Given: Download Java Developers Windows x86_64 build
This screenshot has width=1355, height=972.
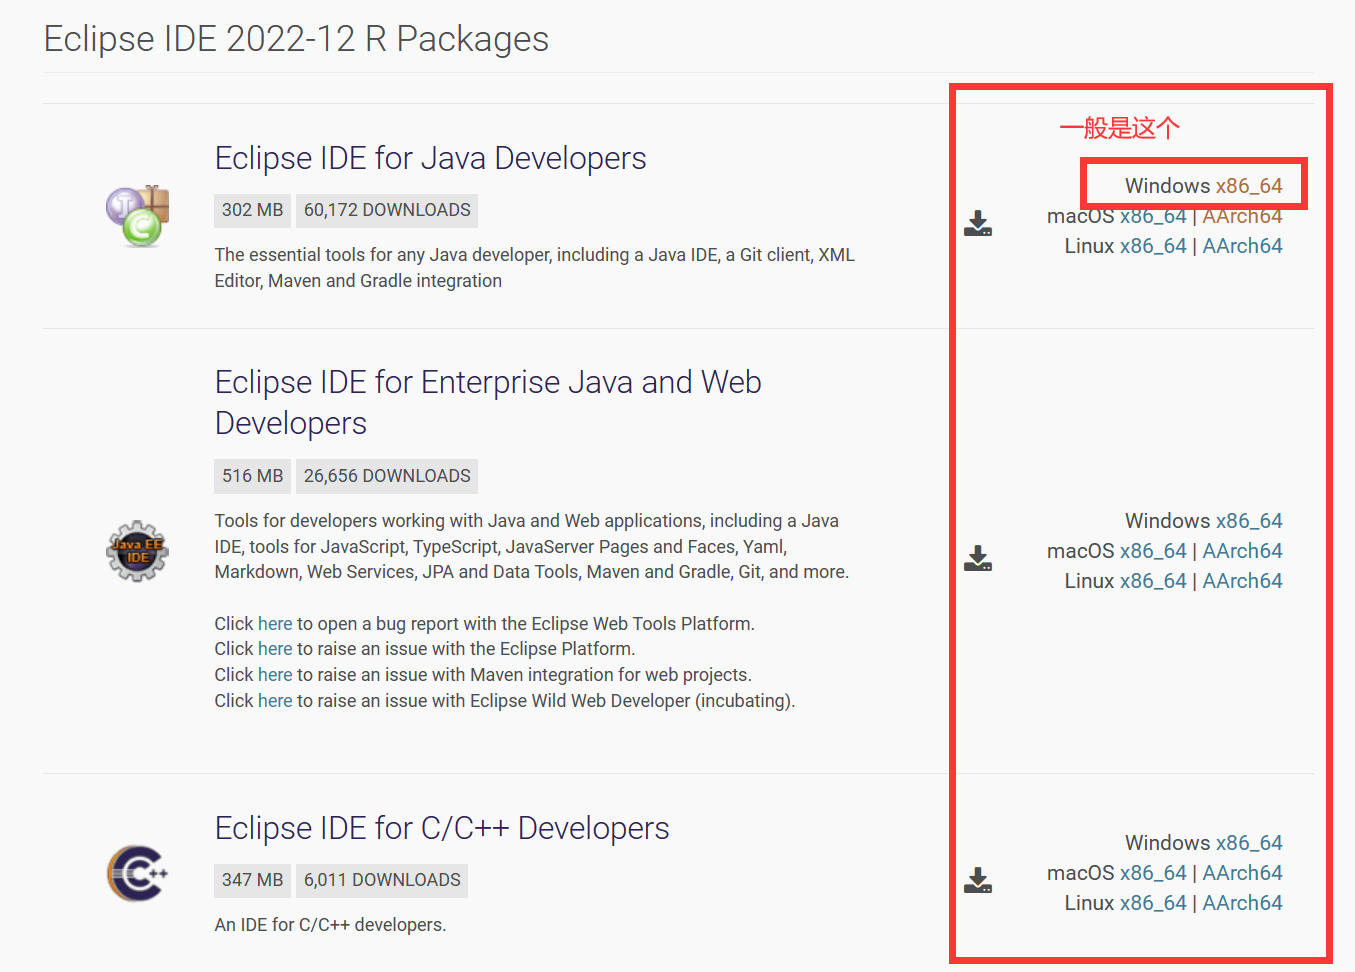Looking at the screenshot, I should [x=1249, y=186].
